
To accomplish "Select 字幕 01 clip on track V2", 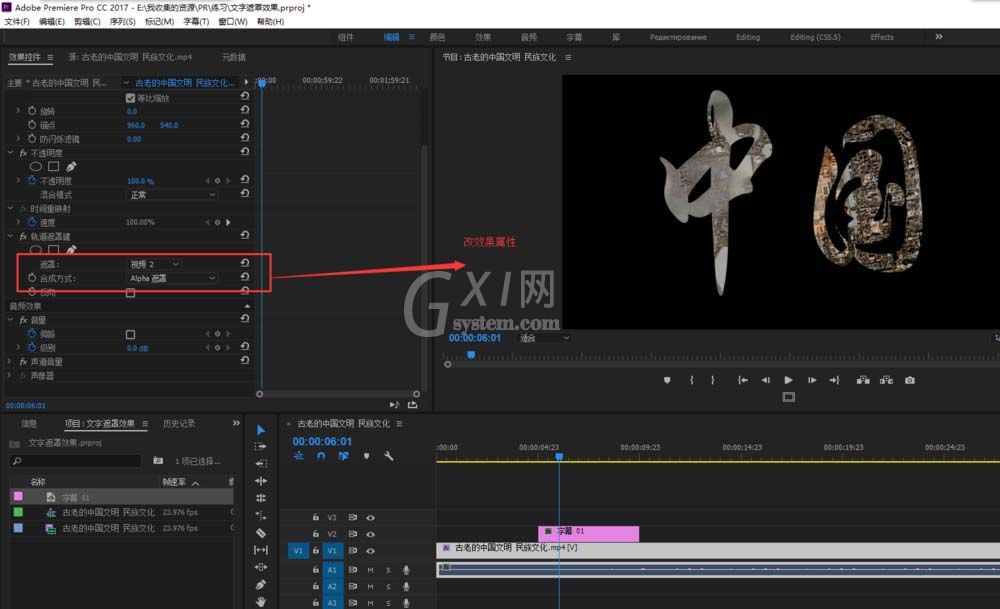I will [589, 533].
